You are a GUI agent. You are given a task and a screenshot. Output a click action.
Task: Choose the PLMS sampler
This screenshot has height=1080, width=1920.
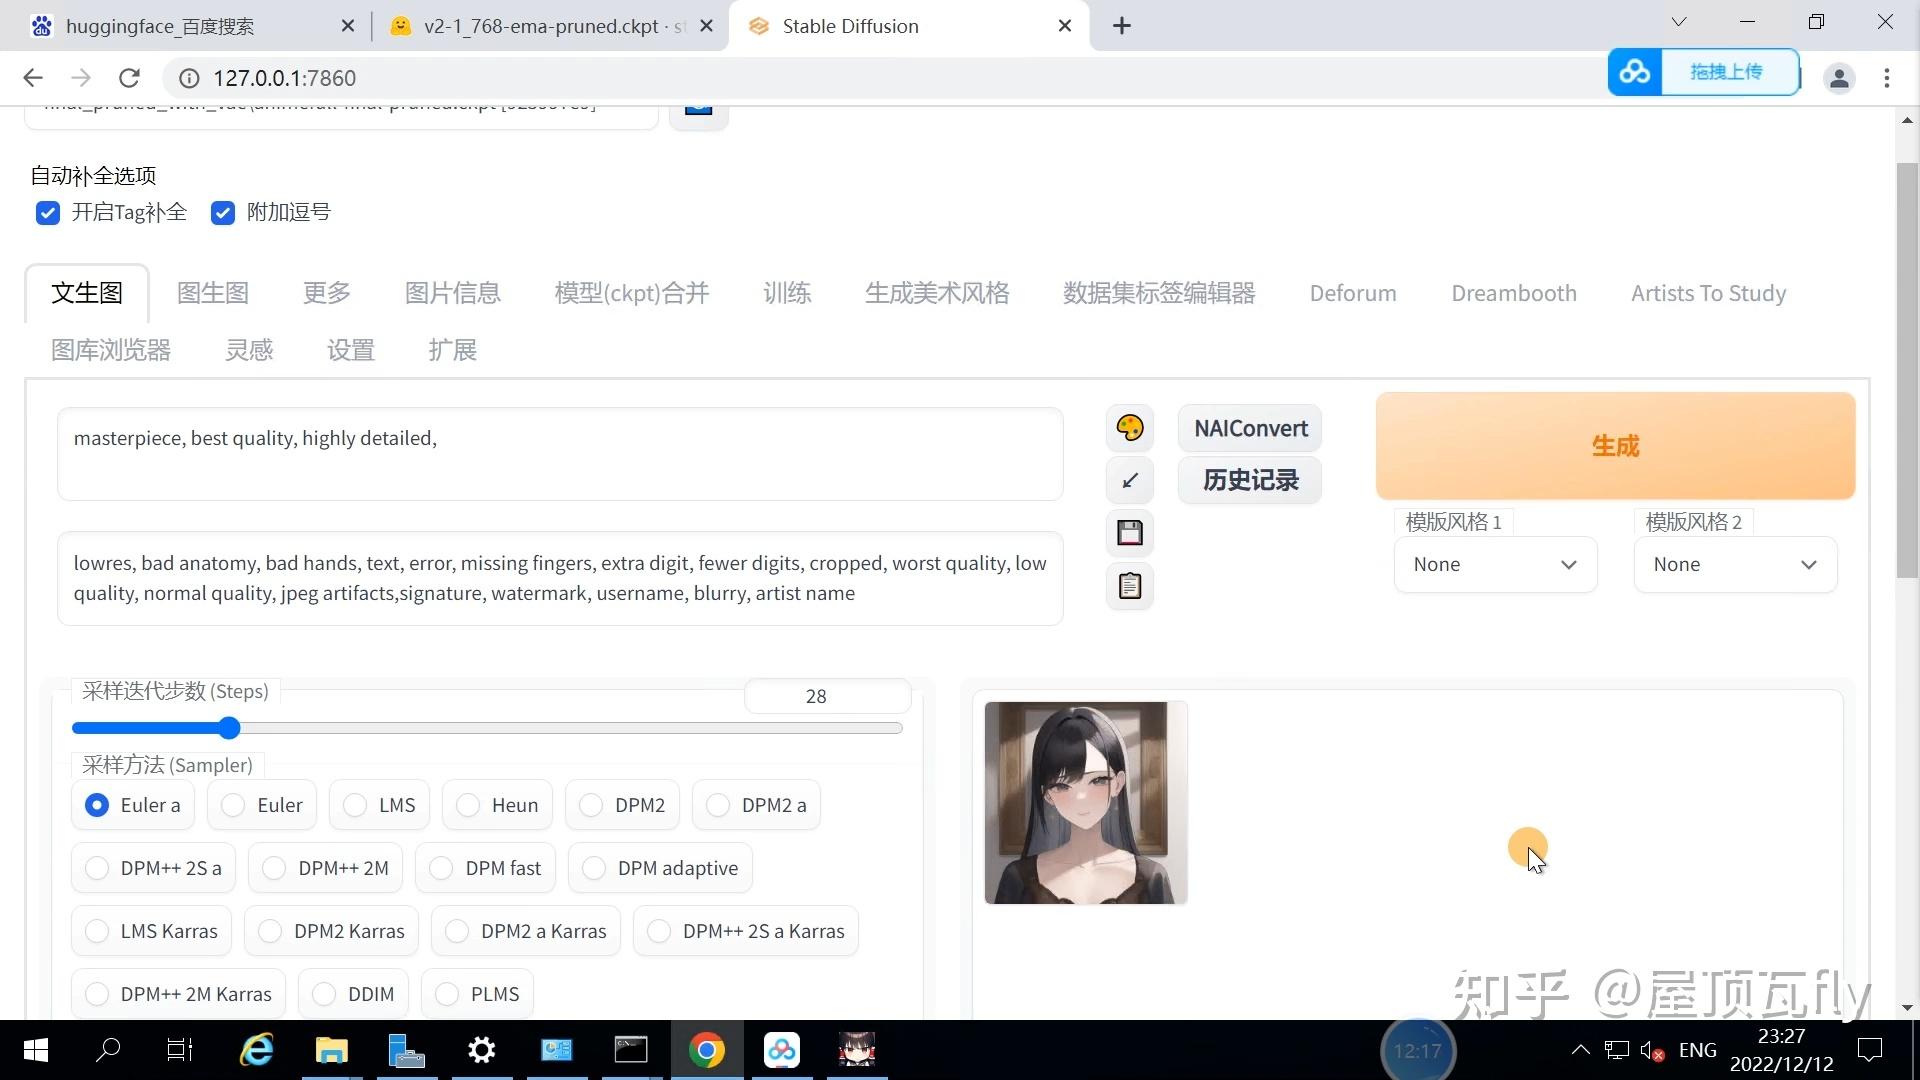[477, 994]
